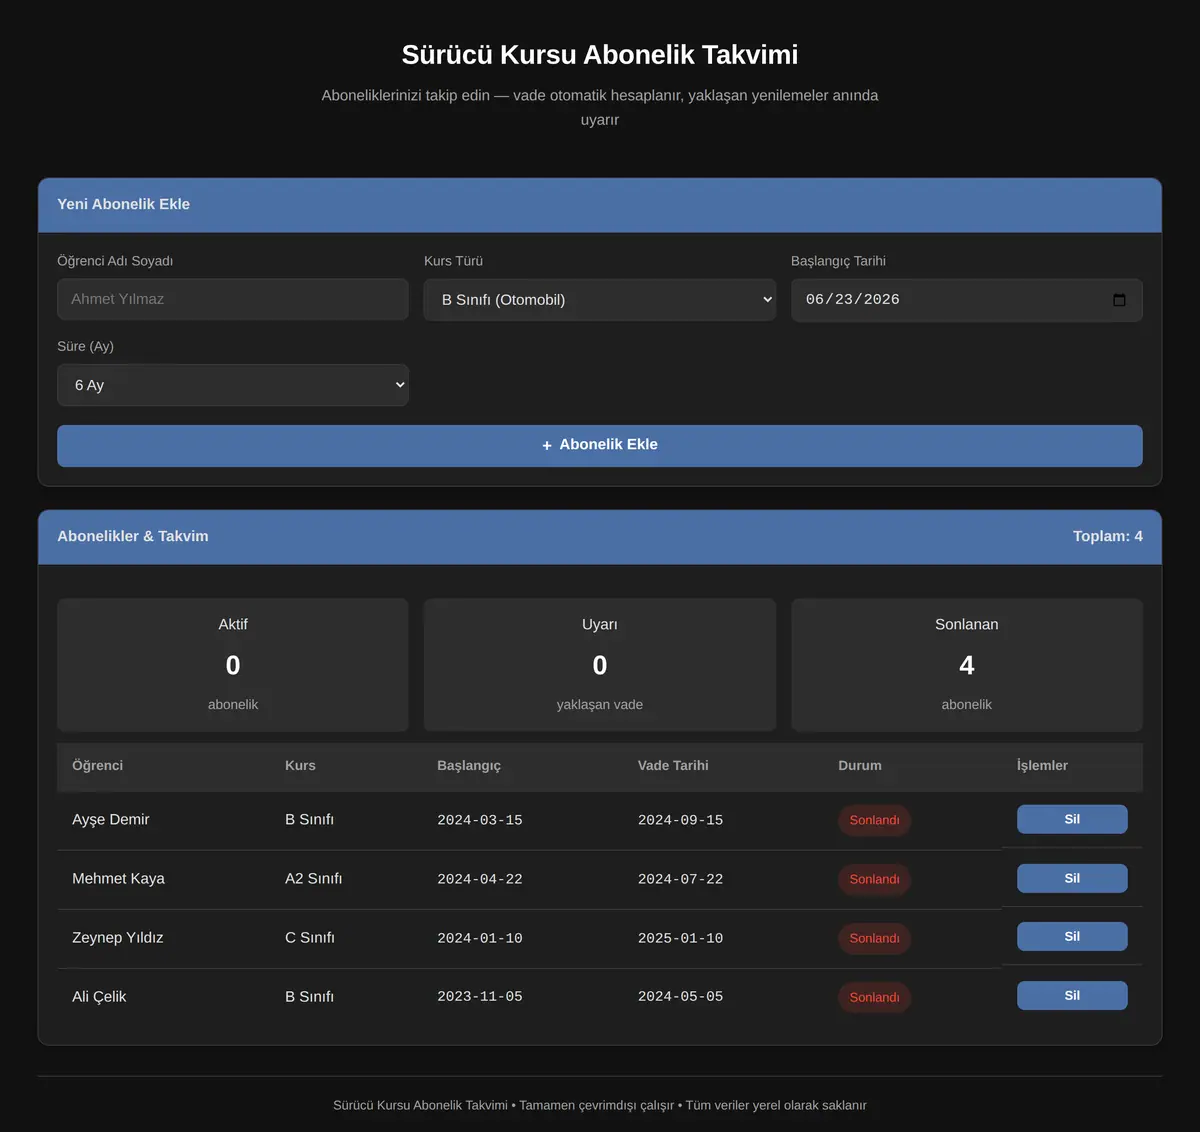
Task: Click Sonlandı badge in Ayşe Demir's row
Action: pyautogui.click(x=874, y=820)
